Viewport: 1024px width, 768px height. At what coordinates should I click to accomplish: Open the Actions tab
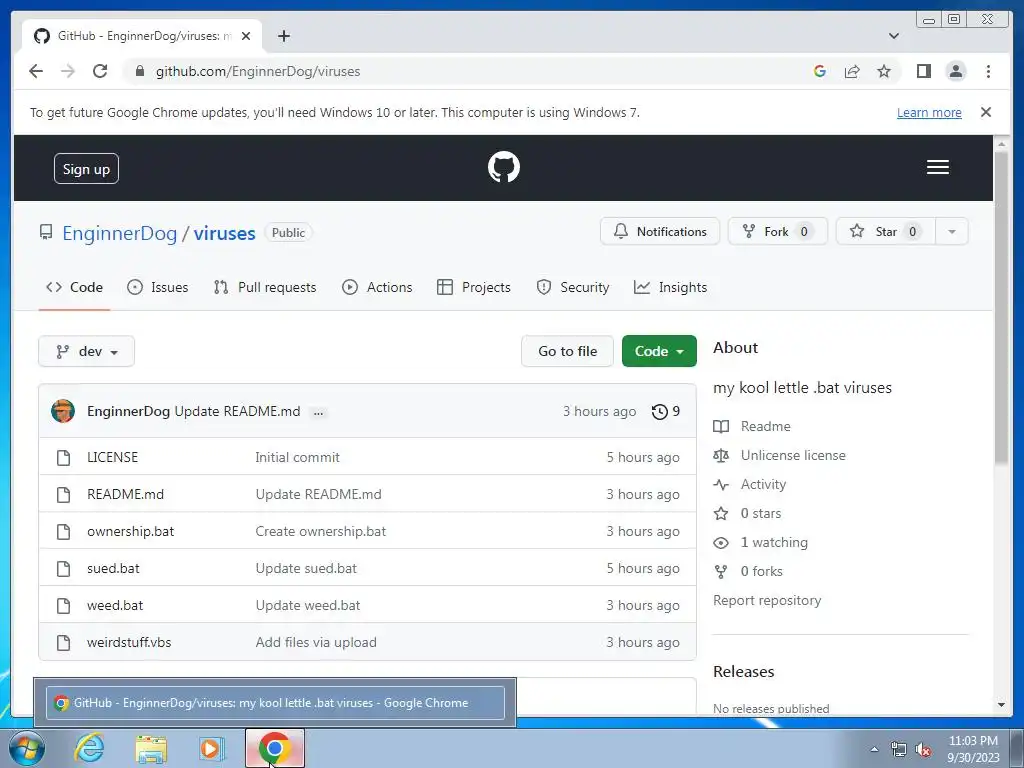[x=377, y=287]
